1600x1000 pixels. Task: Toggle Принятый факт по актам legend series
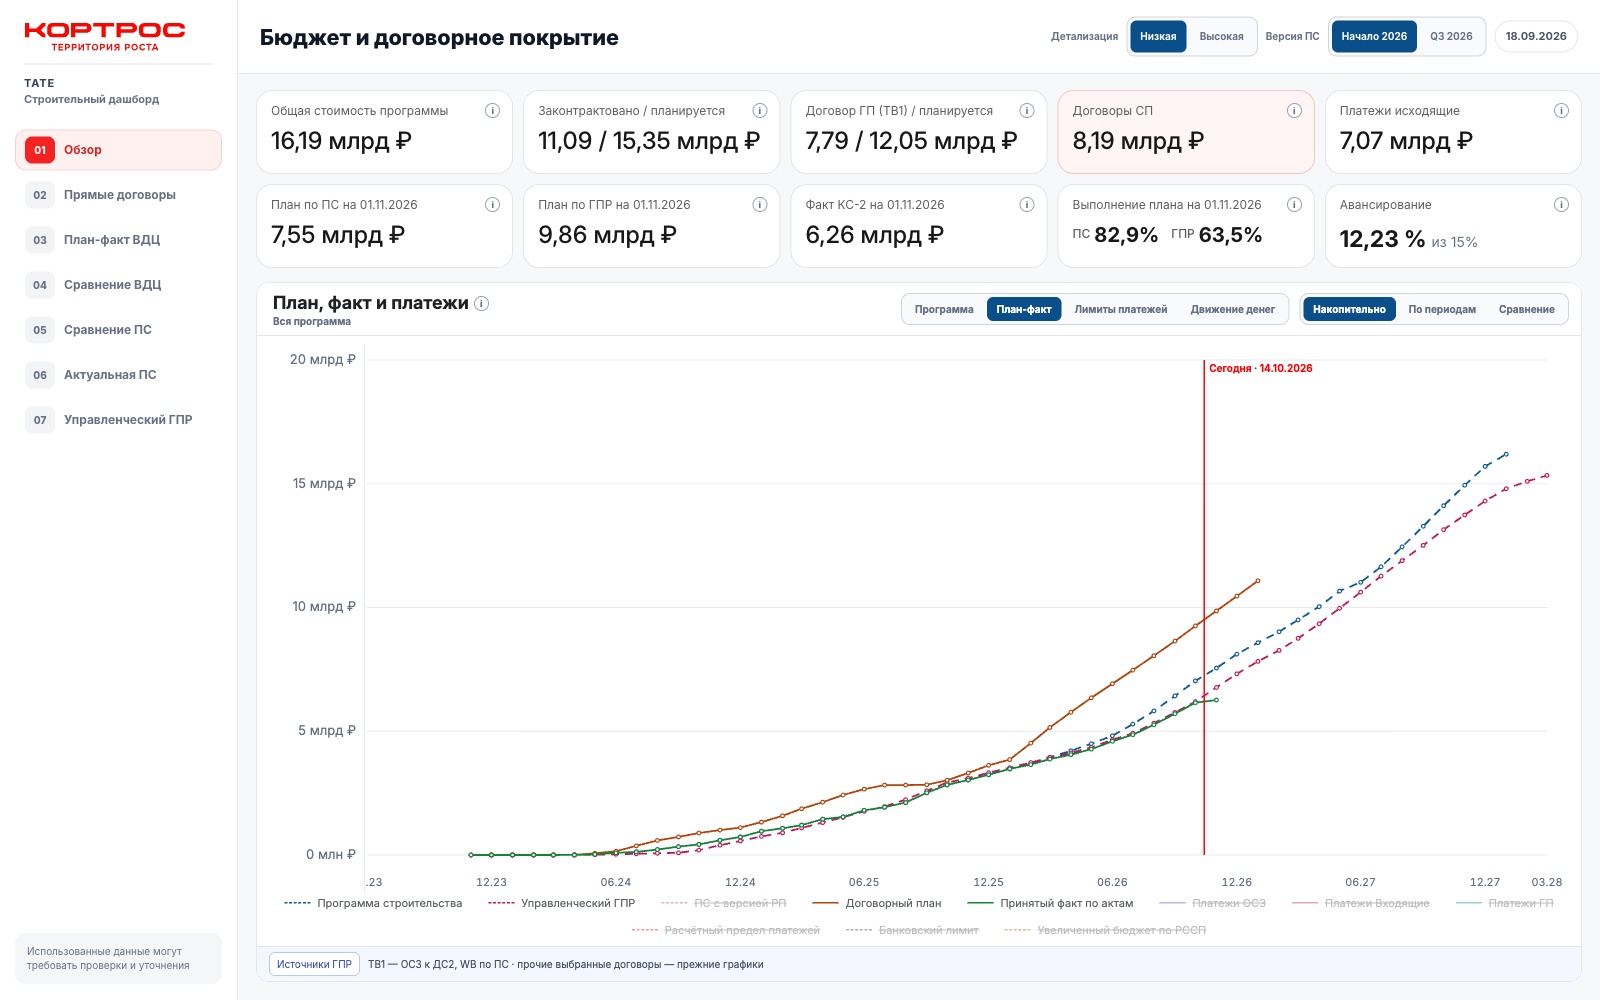point(1050,904)
